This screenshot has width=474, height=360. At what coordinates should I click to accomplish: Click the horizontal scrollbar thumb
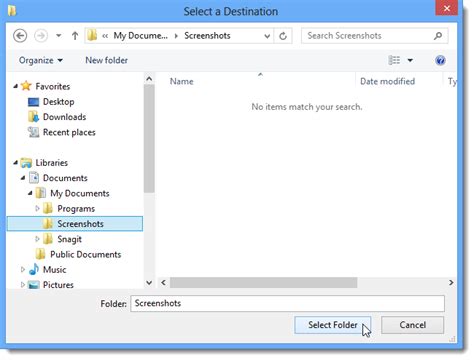click(263, 283)
